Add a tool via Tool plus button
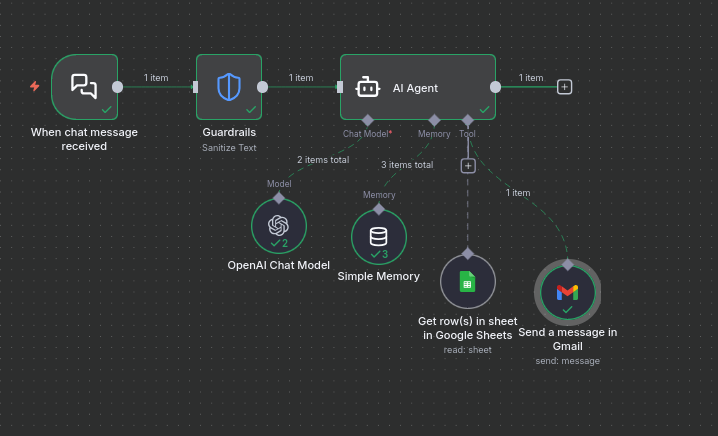 [468, 166]
